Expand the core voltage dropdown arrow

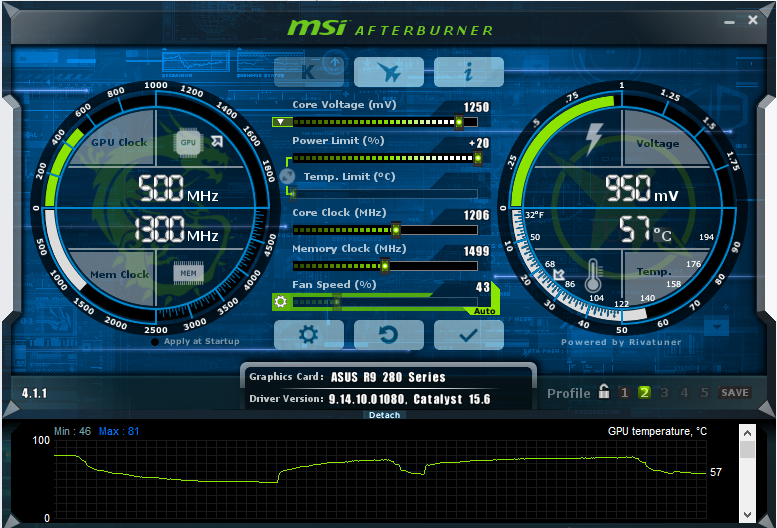[x=281, y=122]
